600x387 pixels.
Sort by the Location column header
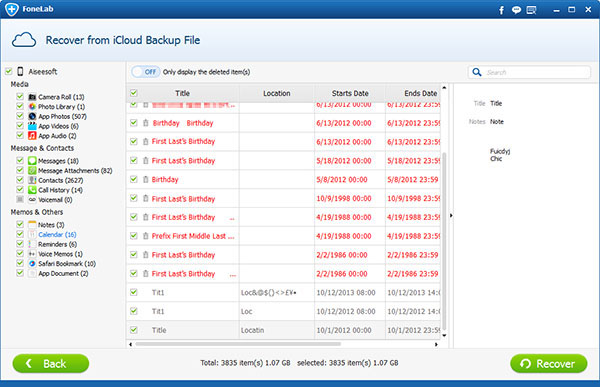click(277, 93)
